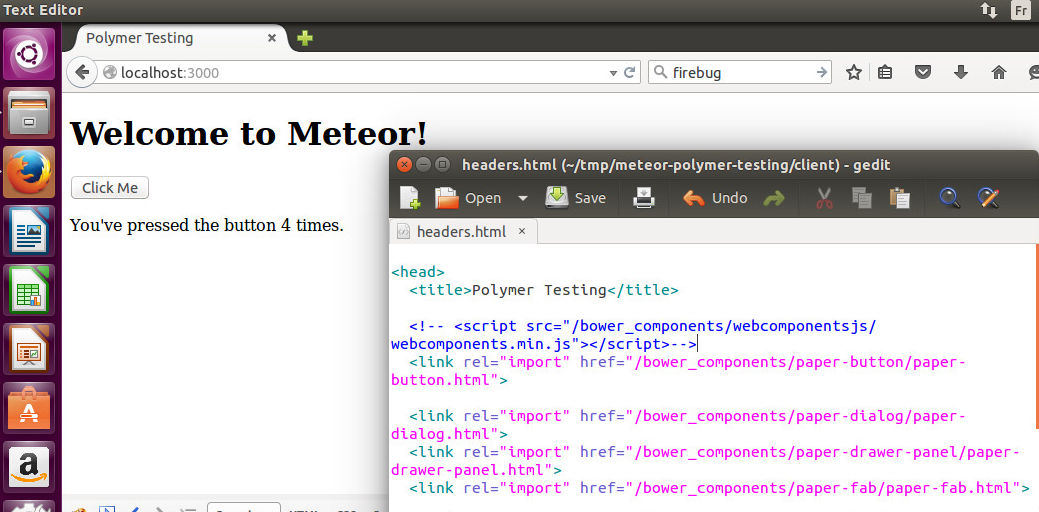
Task: Click the webcomponents.min.js text line
Action: pos(544,344)
